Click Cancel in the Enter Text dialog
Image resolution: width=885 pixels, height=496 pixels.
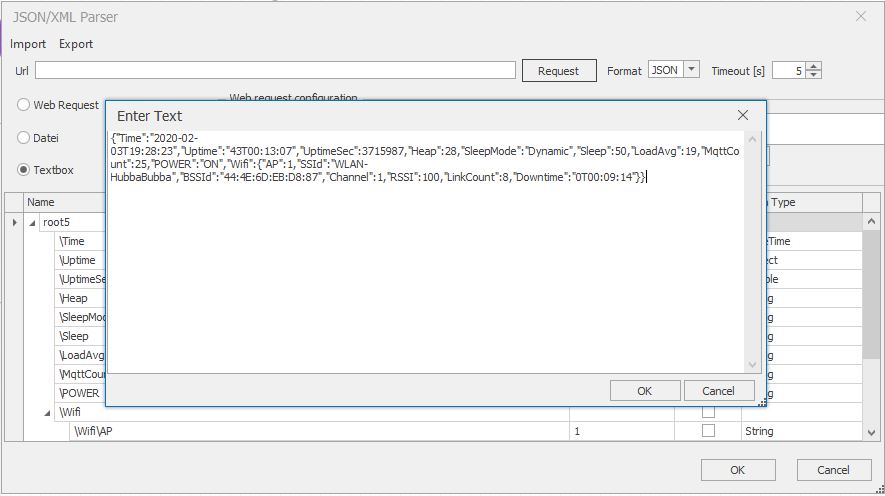pos(718,391)
